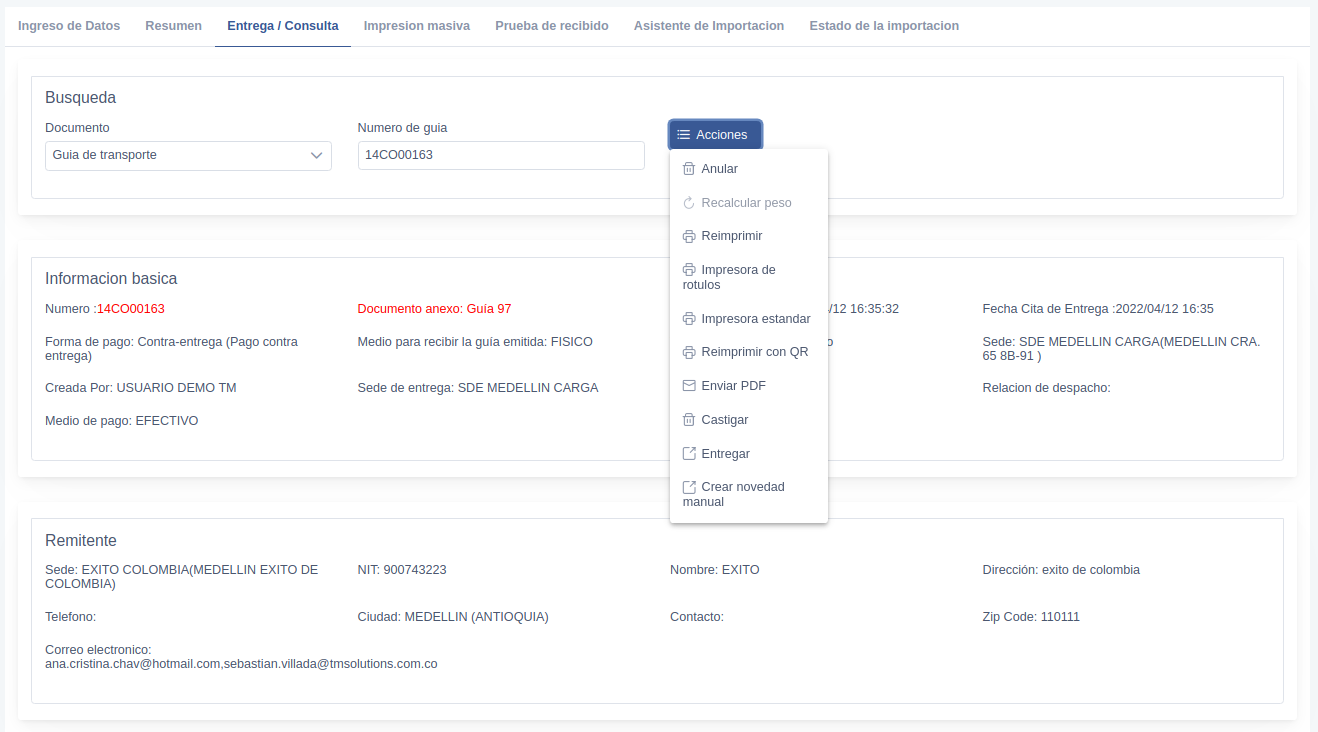This screenshot has height=732, width=1318.
Task: Click the envelope icon for Enviar PDF
Action: coord(688,386)
